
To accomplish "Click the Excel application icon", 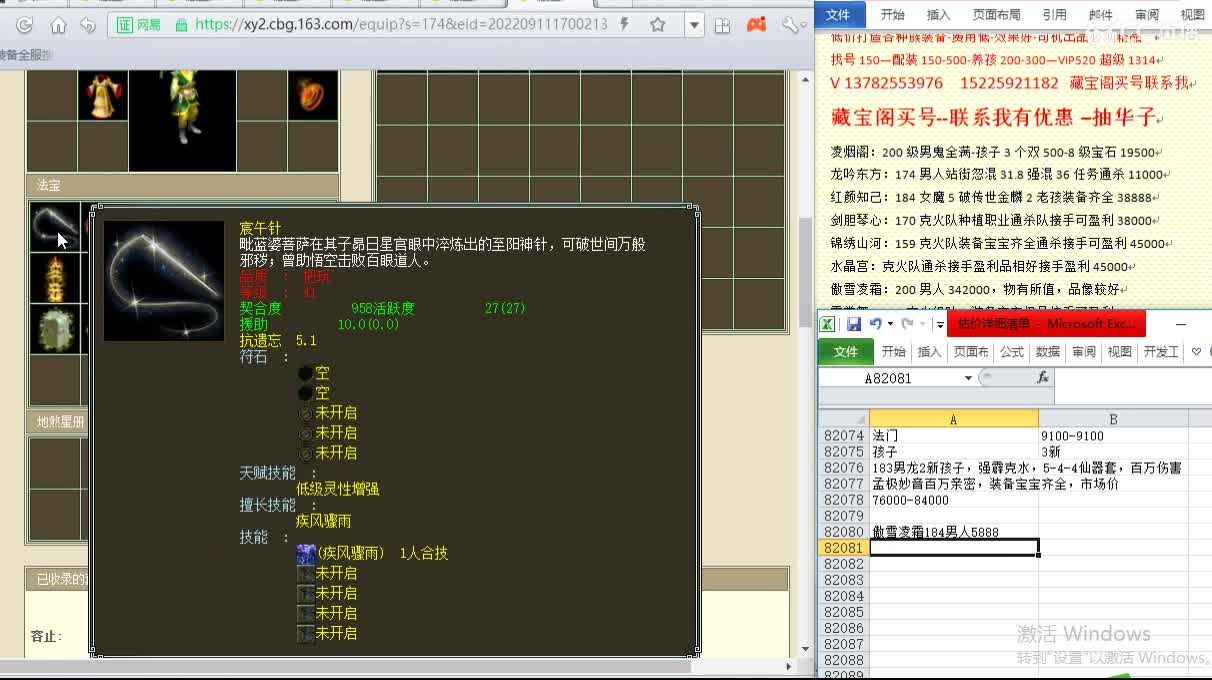I will 827,324.
